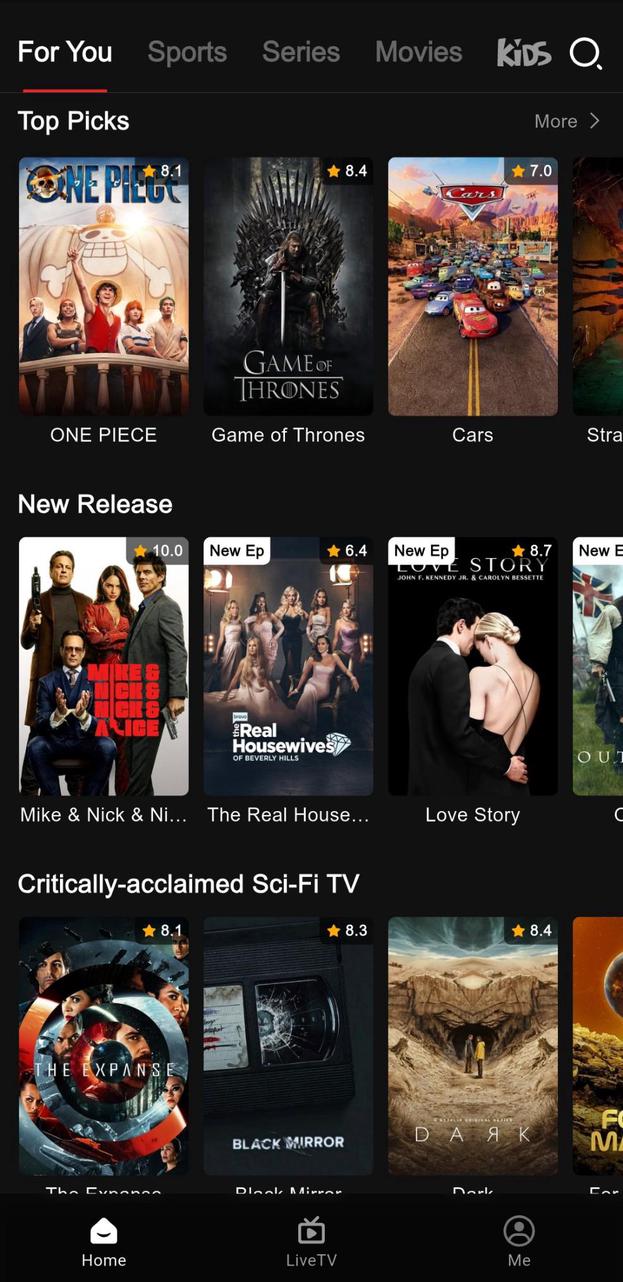Open the Game of Thrones title text
The width and height of the screenshot is (623, 1282).
point(288,435)
